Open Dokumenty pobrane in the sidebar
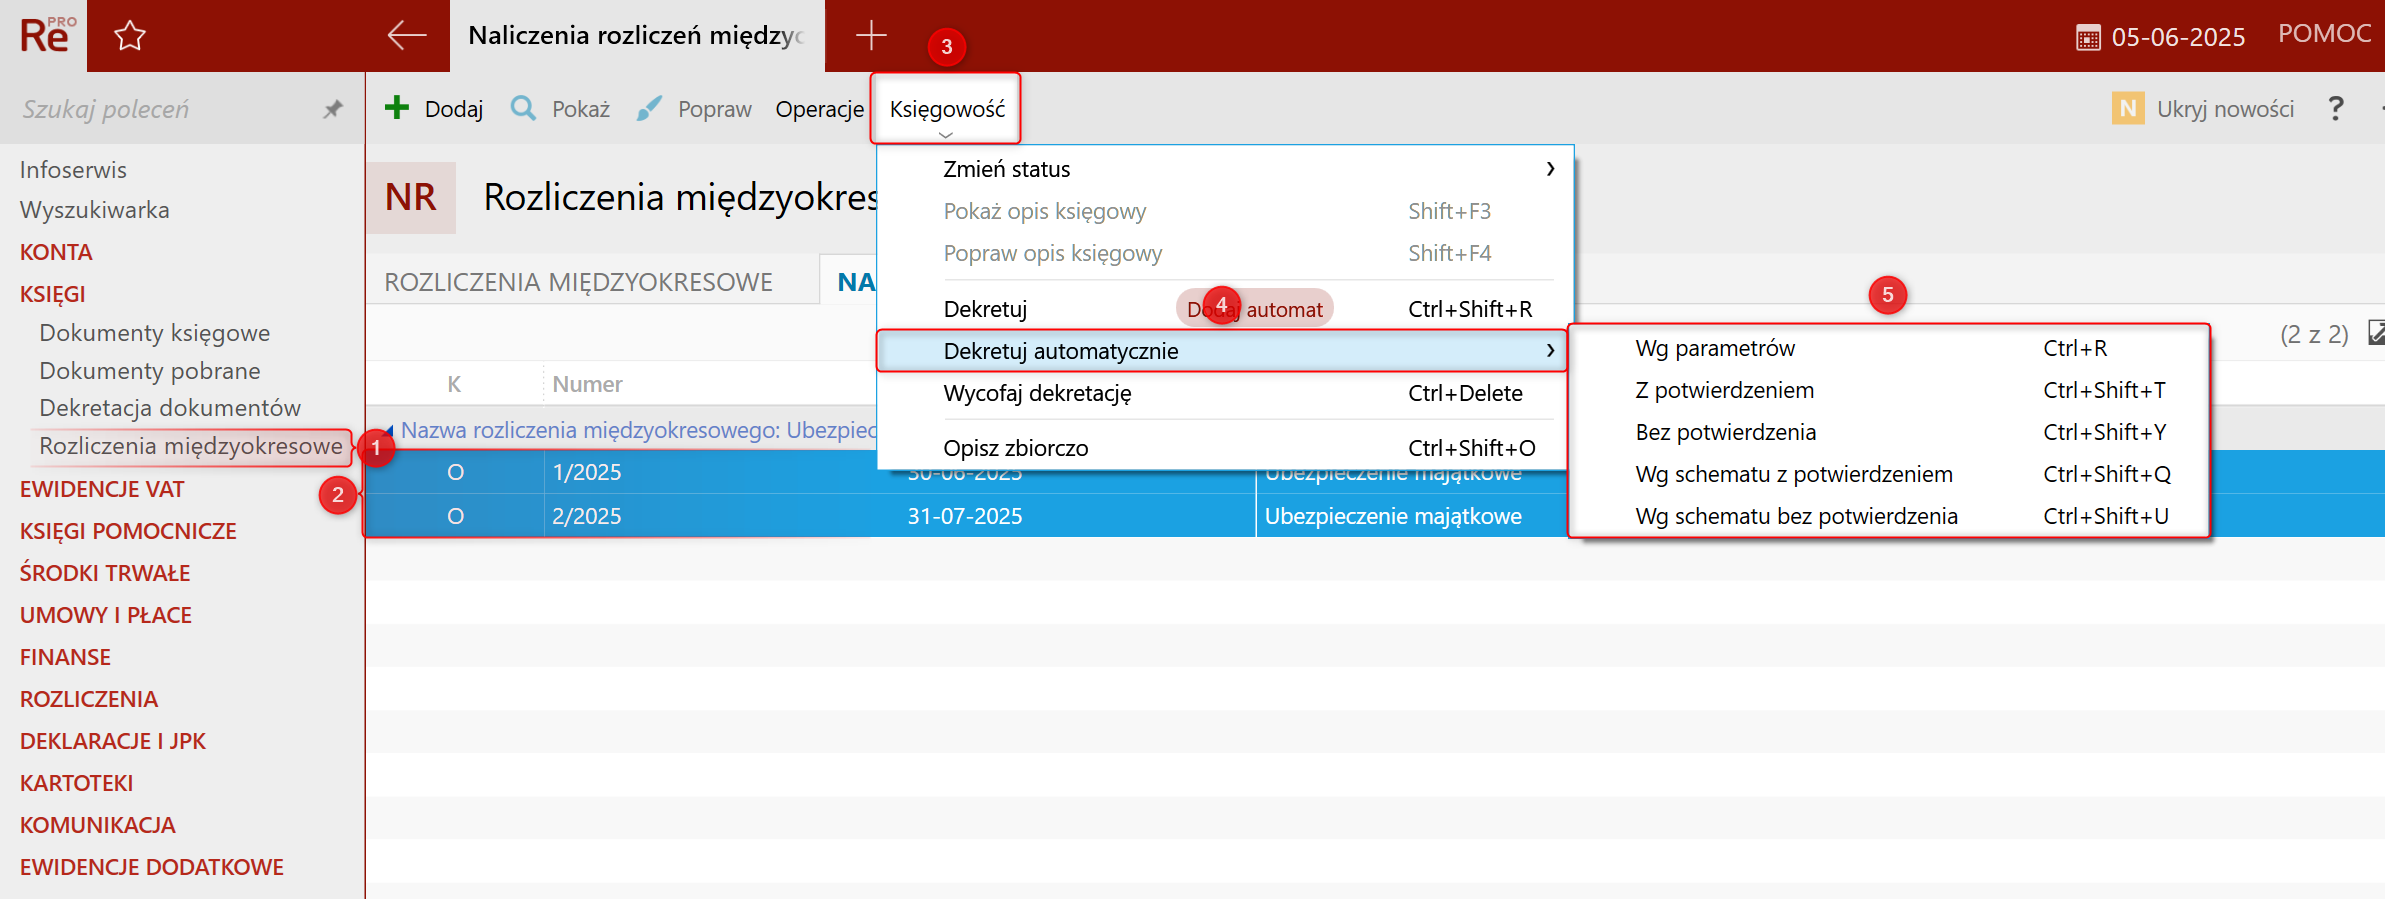This screenshot has height=899, width=2385. pyautogui.click(x=150, y=371)
